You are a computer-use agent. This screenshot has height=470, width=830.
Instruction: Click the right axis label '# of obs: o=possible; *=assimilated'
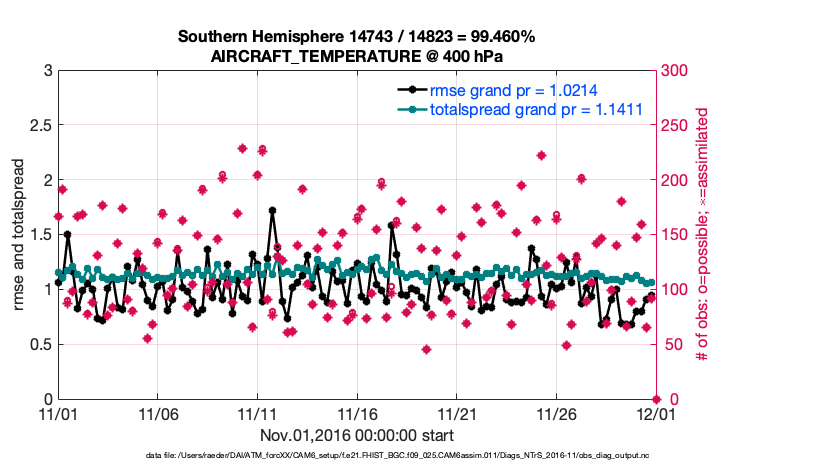point(702,234)
